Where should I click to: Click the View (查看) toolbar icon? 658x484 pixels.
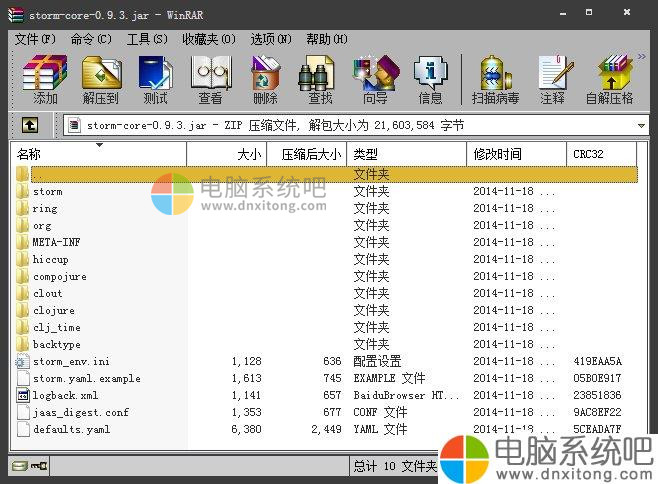[211, 79]
